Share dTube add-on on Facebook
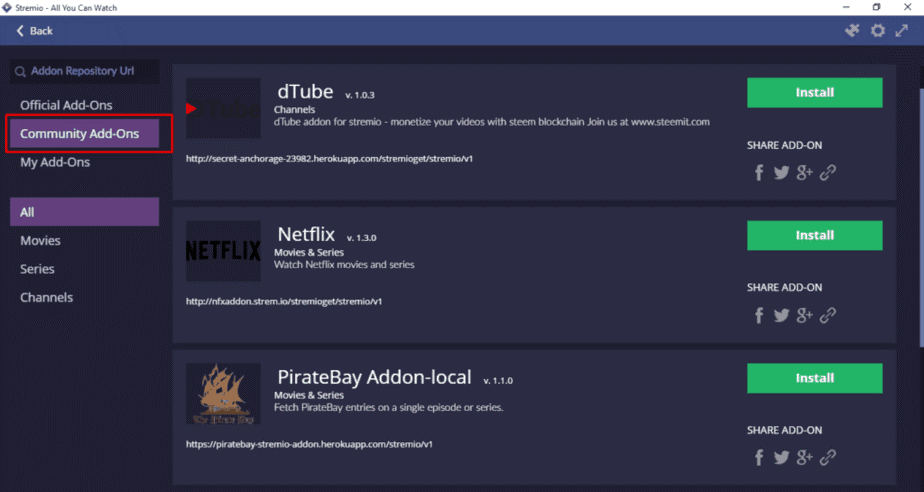Viewport: 924px width, 492px height. 759,173
